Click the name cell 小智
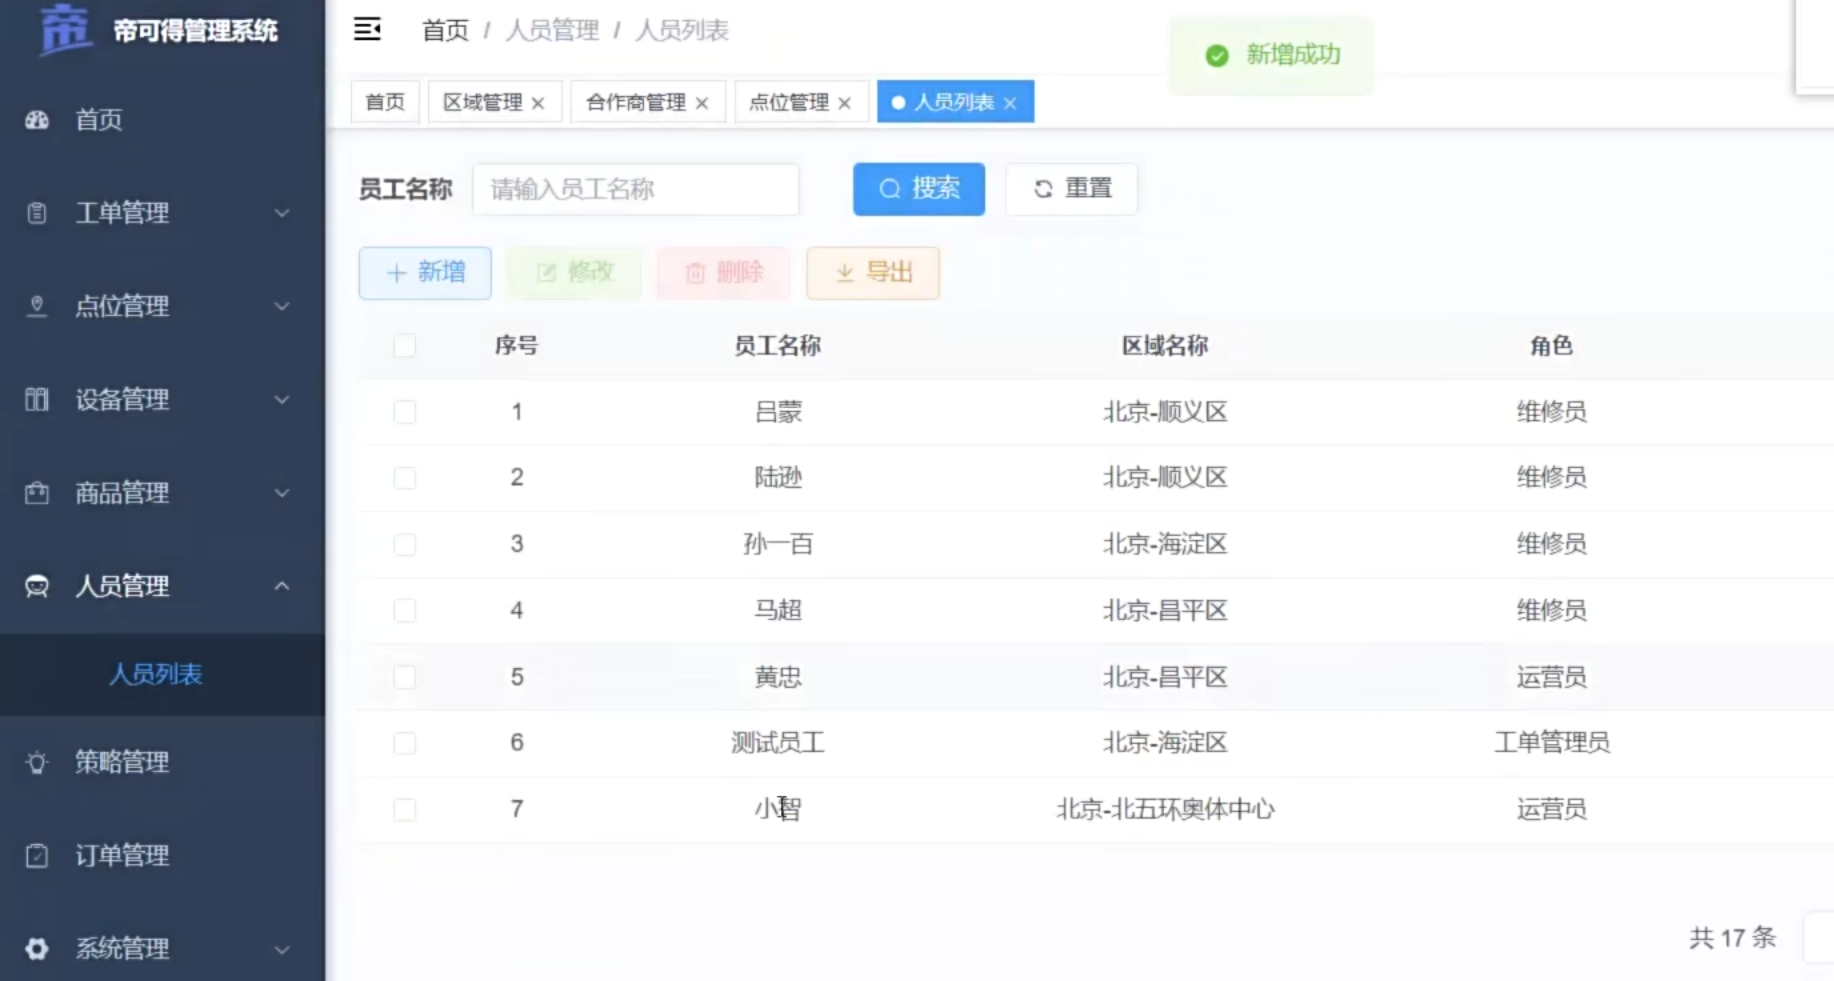 pos(778,809)
